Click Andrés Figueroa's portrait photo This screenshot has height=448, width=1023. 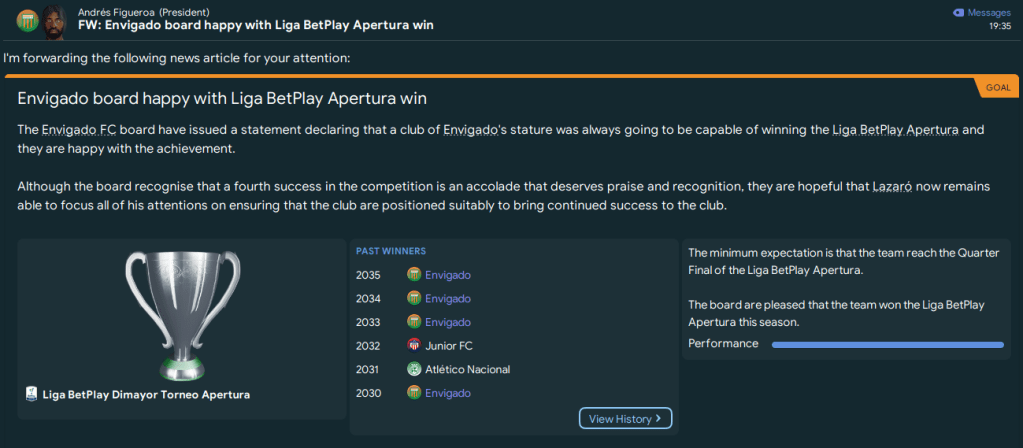[56, 19]
